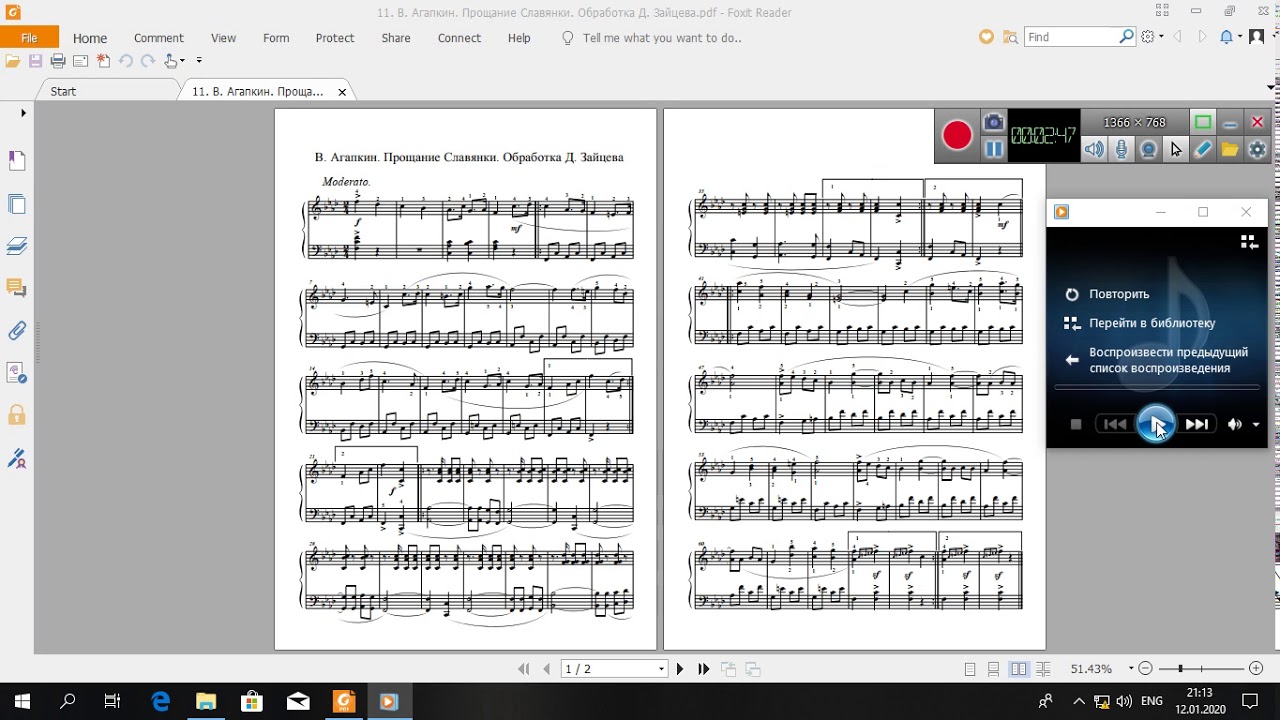Open the Layers panel in sidebar
Viewport: 1280px width, 720px height.
[16, 246]
